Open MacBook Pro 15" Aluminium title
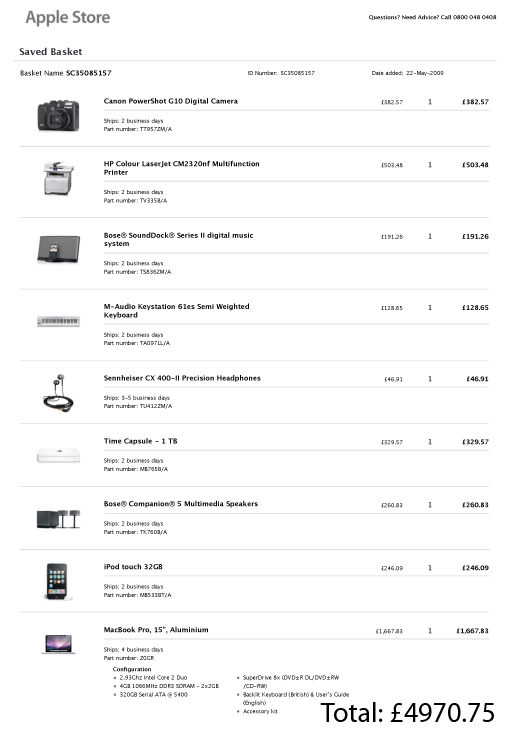The height and width of the screenshot is (741, 523). click(x=156, y=629)
